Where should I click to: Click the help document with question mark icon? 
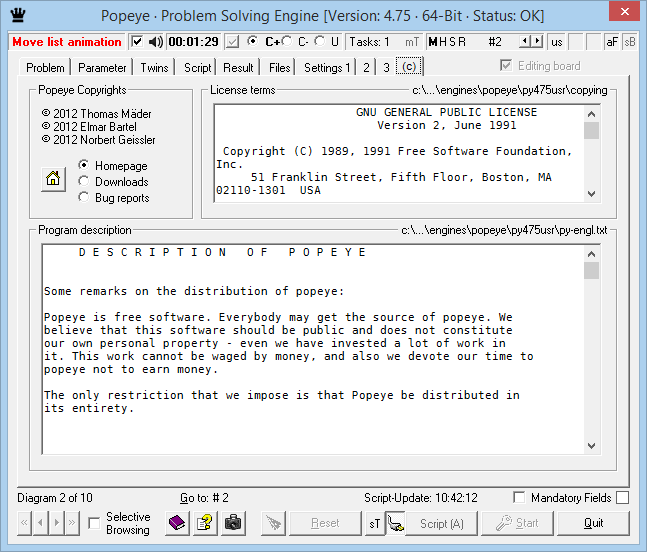(x=205, y=524)
